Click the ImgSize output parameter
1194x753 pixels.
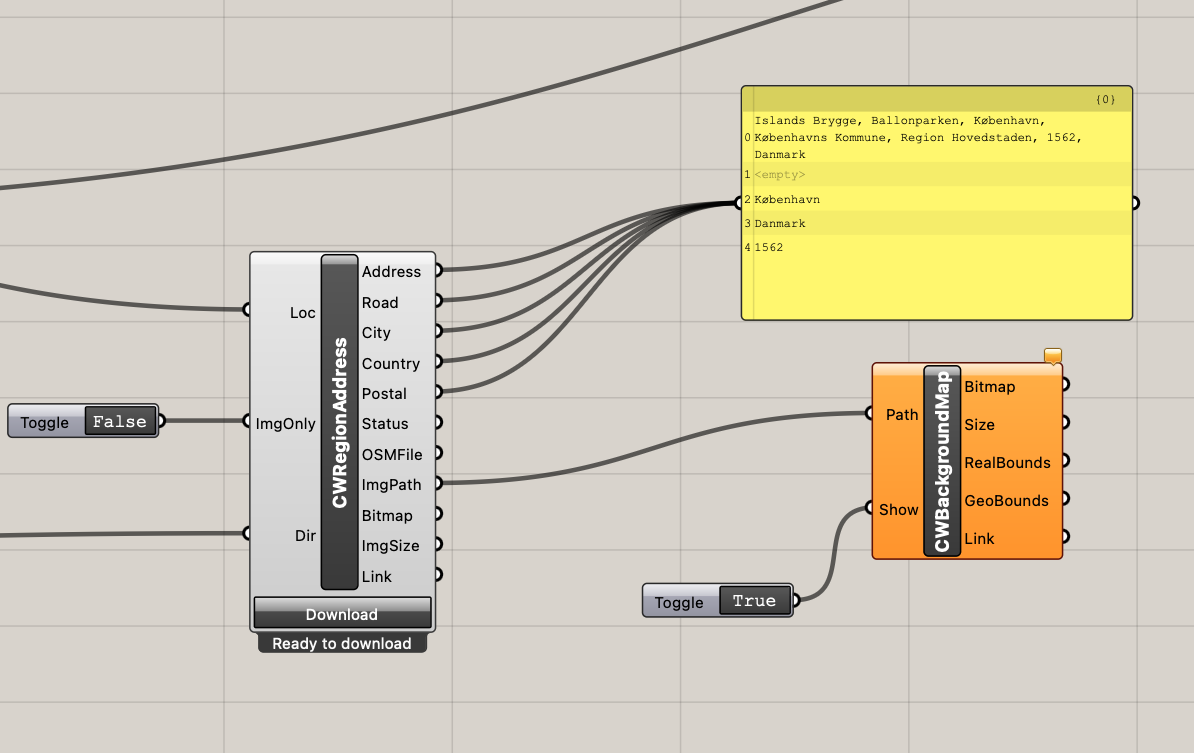coord(390,545)
